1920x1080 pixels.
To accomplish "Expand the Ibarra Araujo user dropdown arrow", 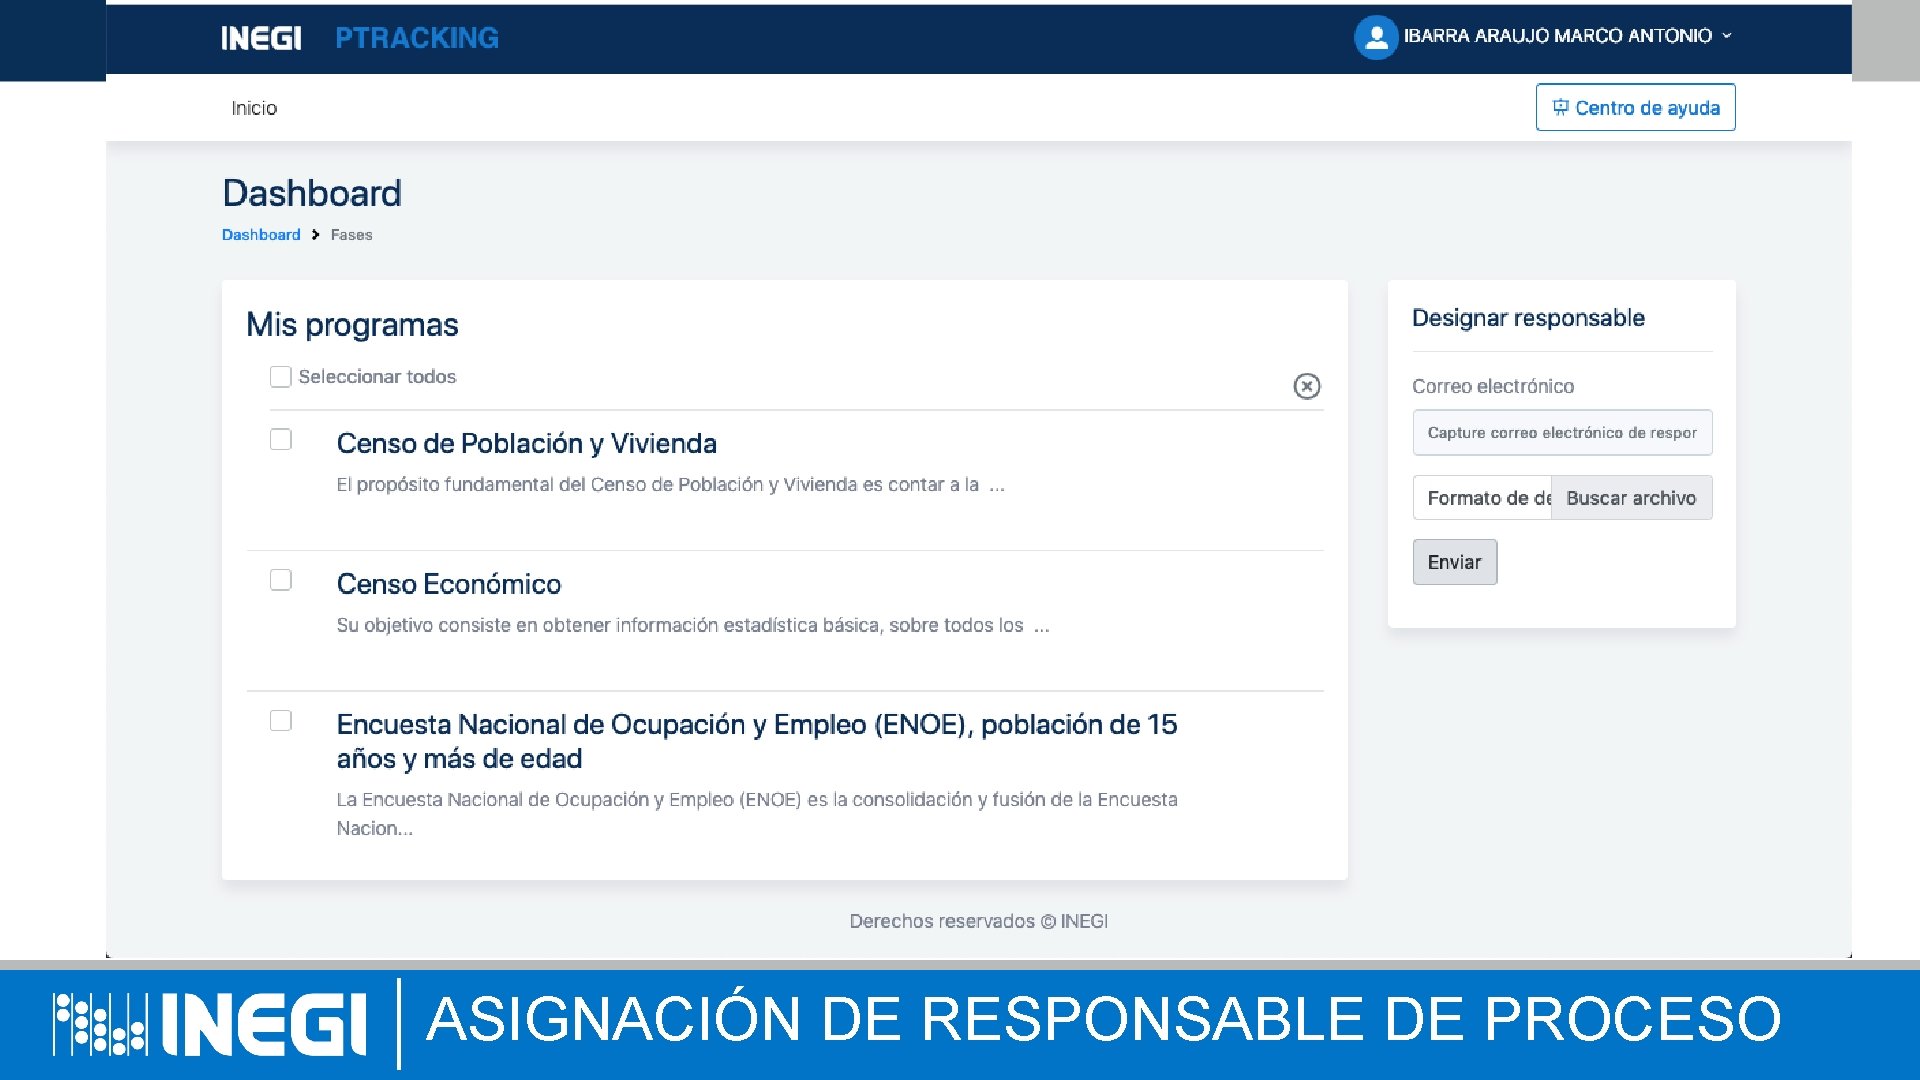I will click(x=1727, y=36).
